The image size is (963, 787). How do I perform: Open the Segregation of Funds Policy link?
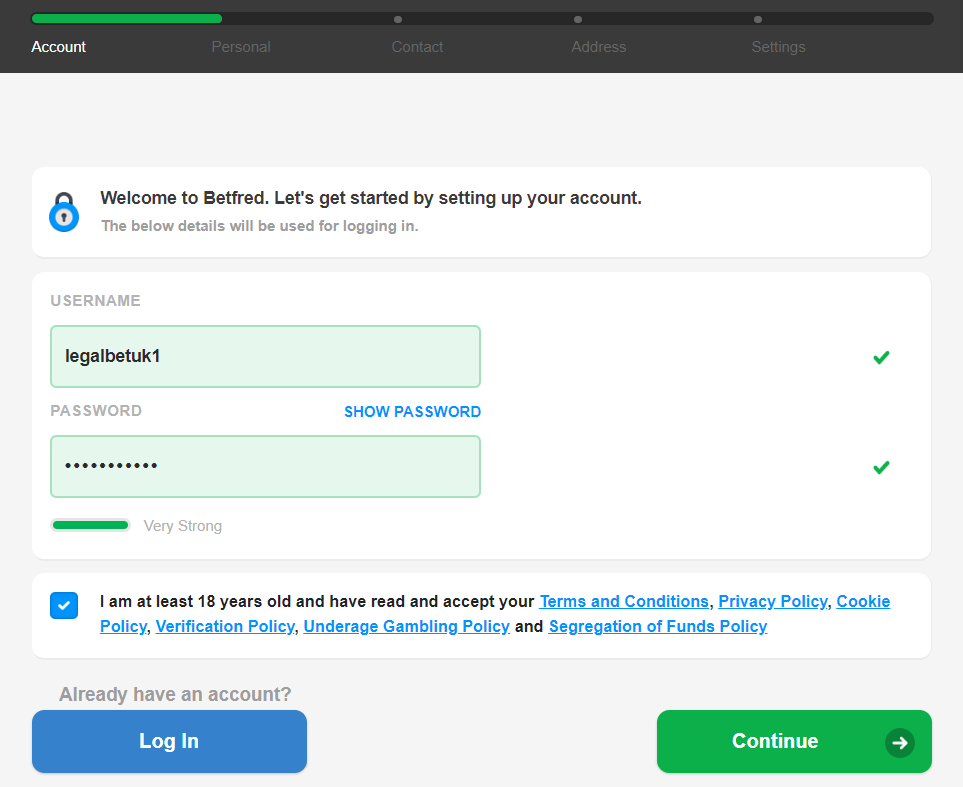pos(658,627)
